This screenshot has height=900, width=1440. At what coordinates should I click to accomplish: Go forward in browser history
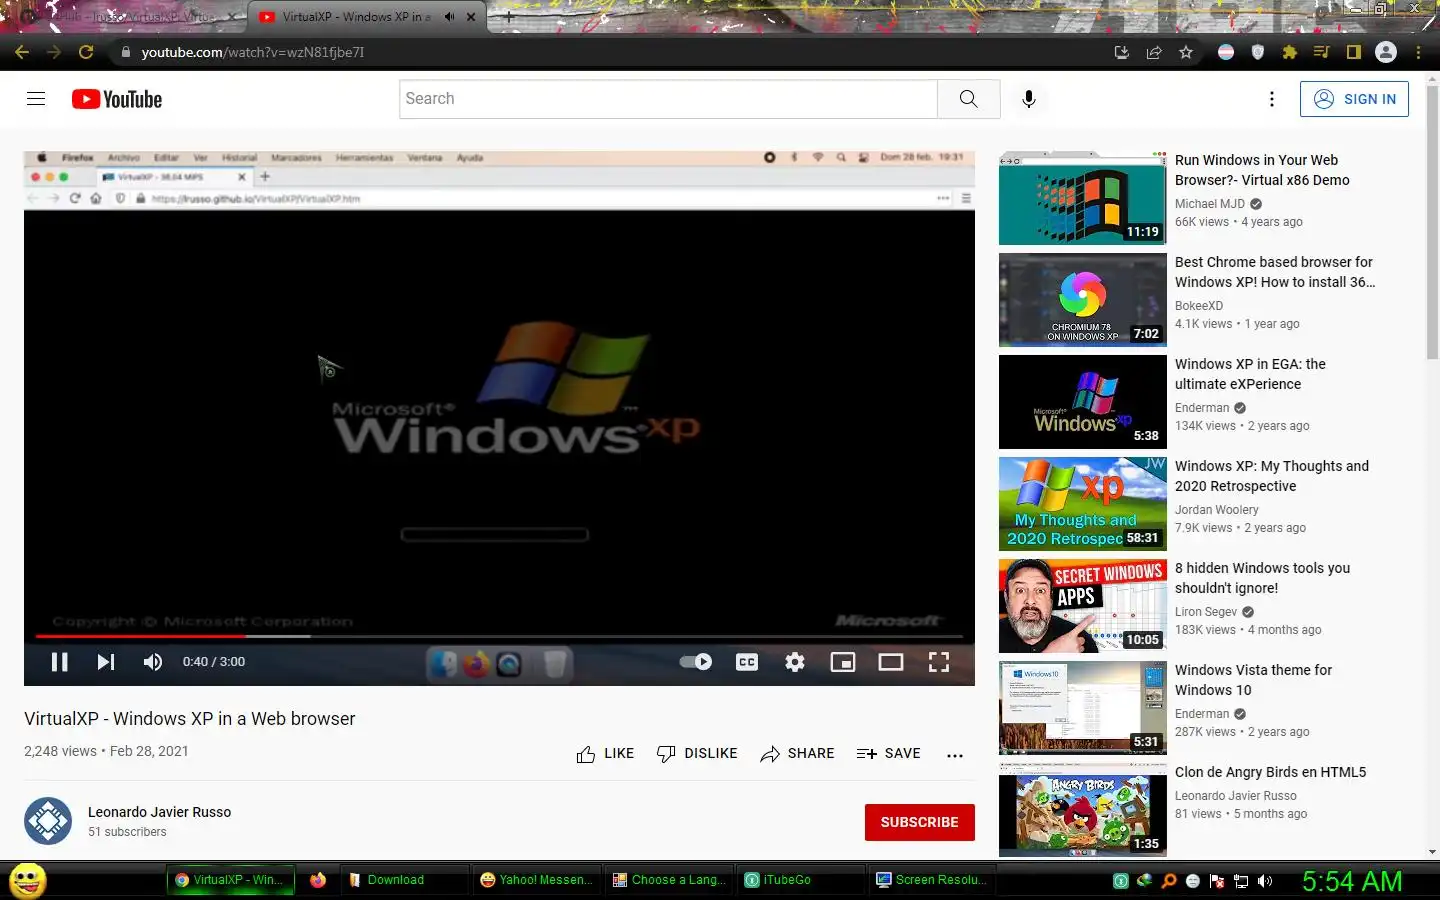click(x=54, y=52)
